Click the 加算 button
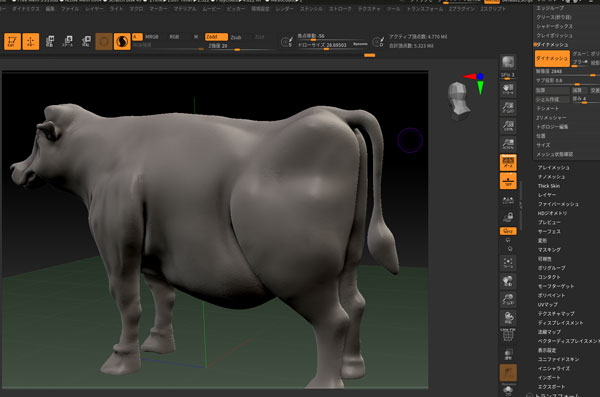The image size is (600, 397). click(x=552, y=90)
